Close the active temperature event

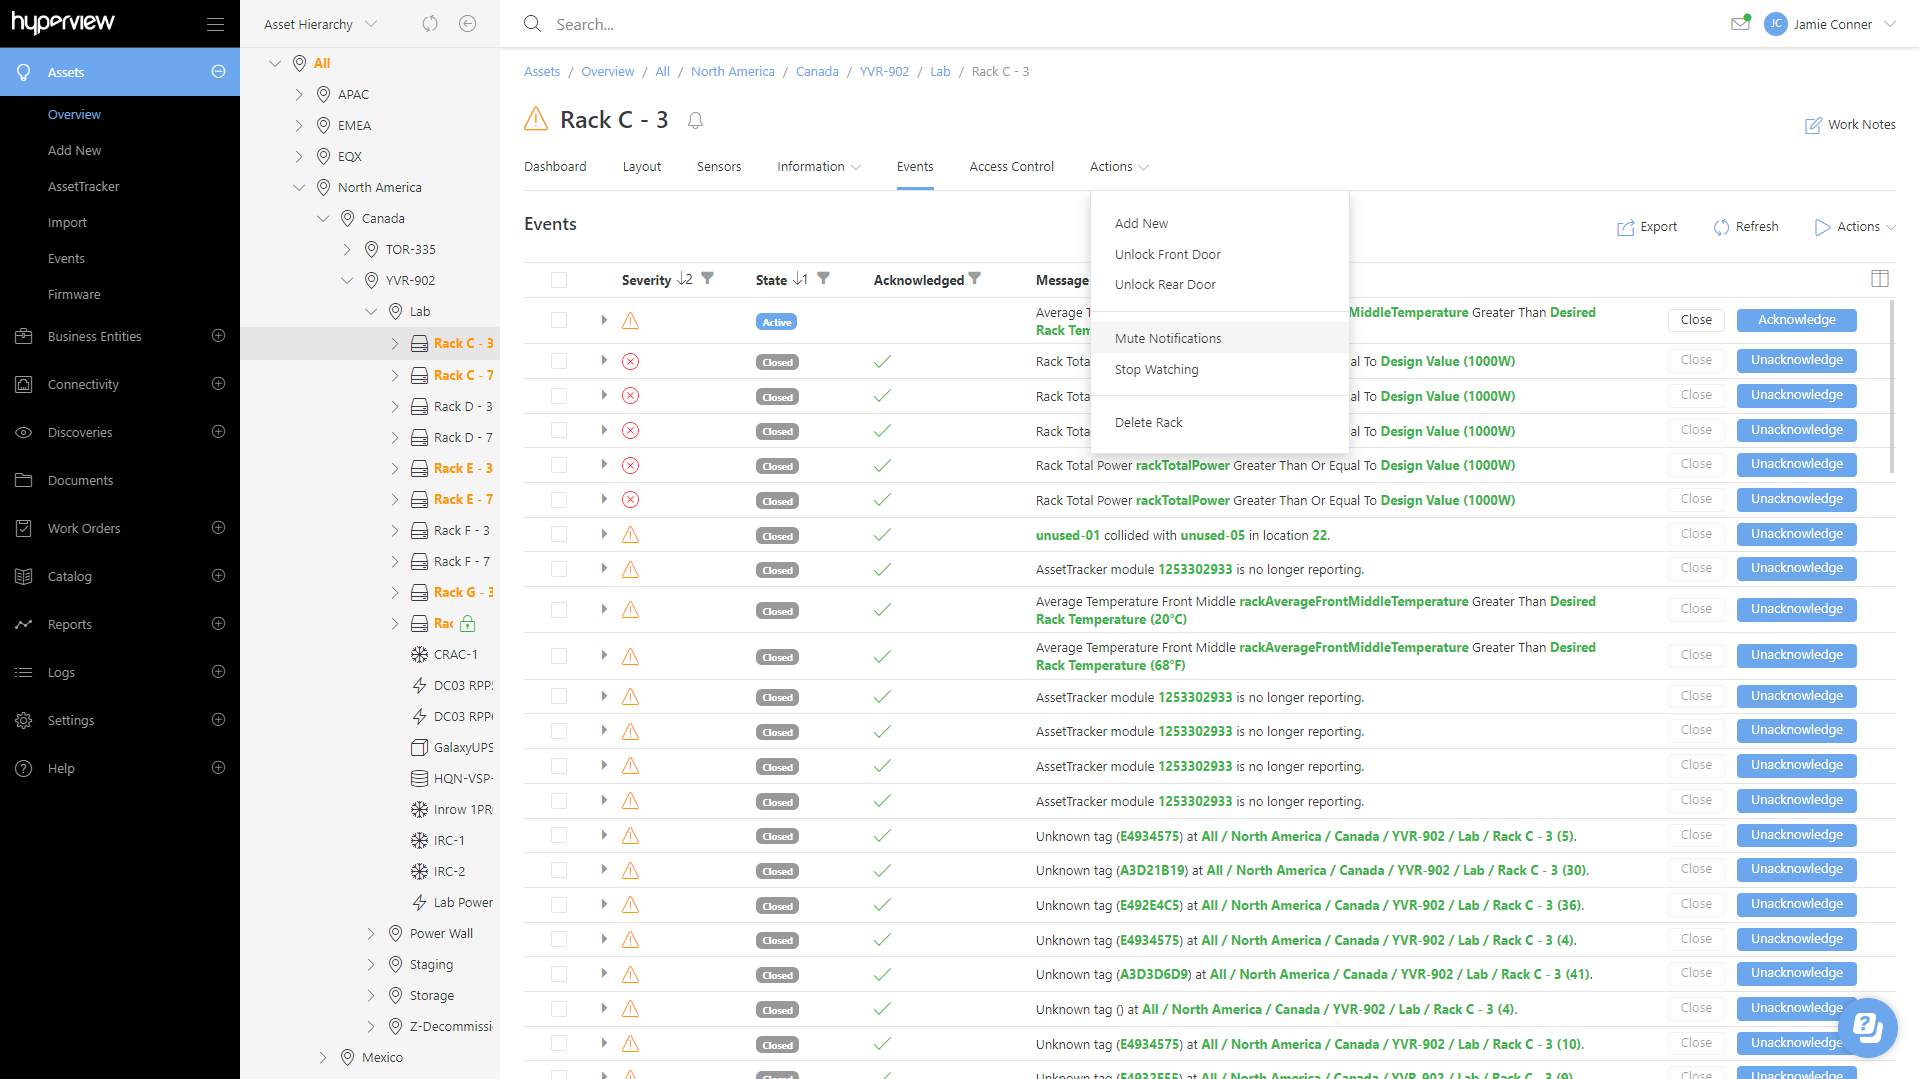click(x=1696, y=320)
